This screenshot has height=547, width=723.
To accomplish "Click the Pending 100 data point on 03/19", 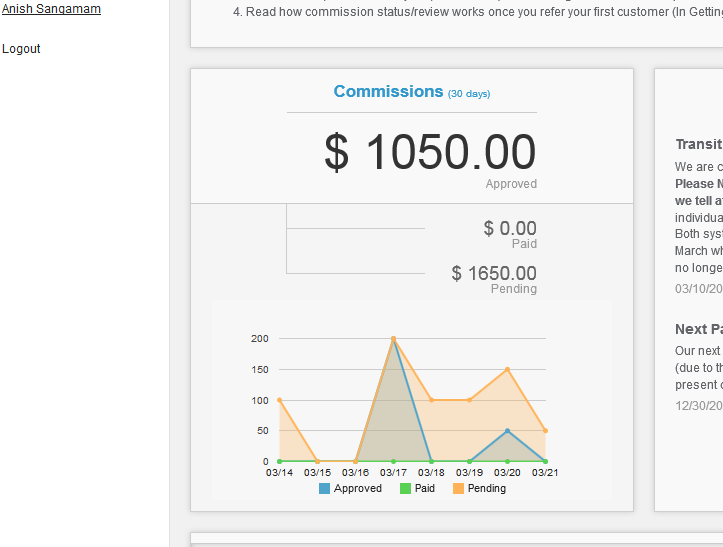I will 469,400.
